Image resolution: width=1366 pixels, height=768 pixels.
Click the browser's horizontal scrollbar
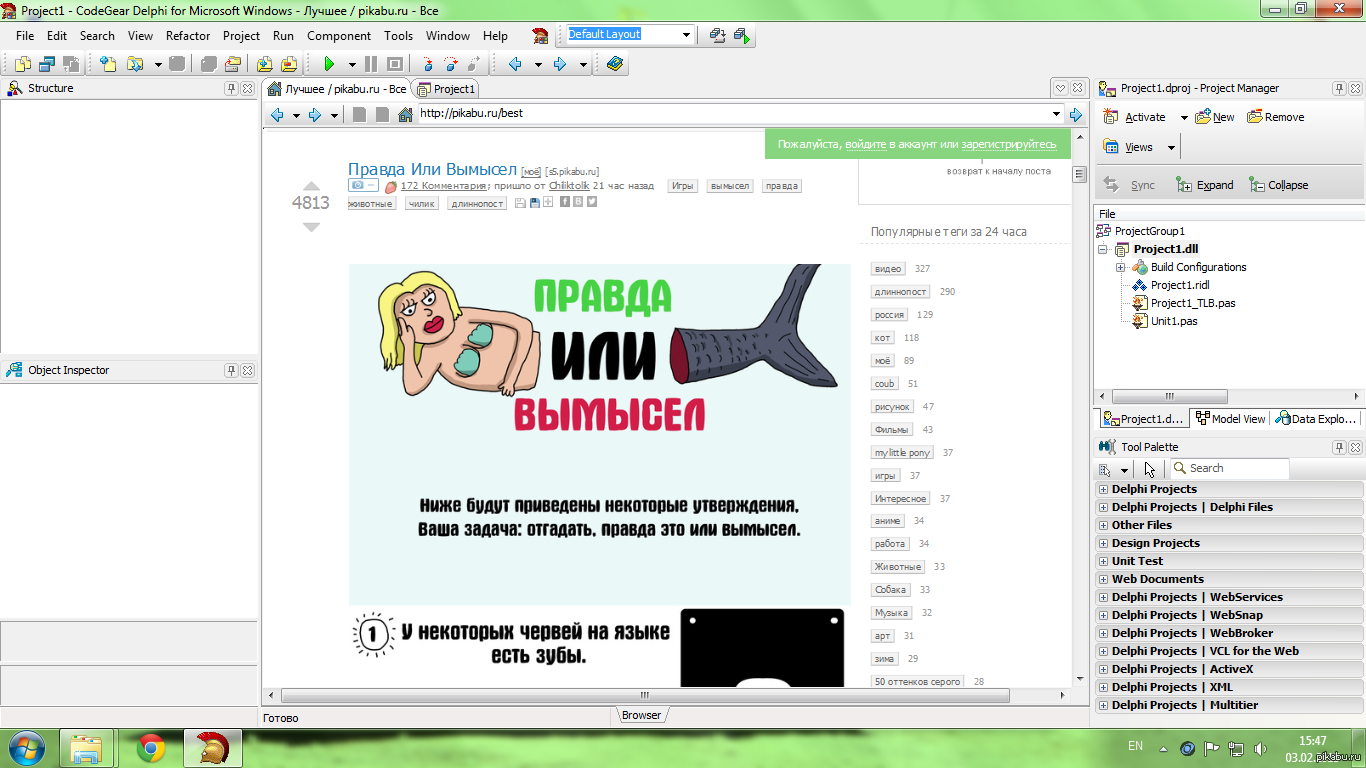tap(660, 695)
